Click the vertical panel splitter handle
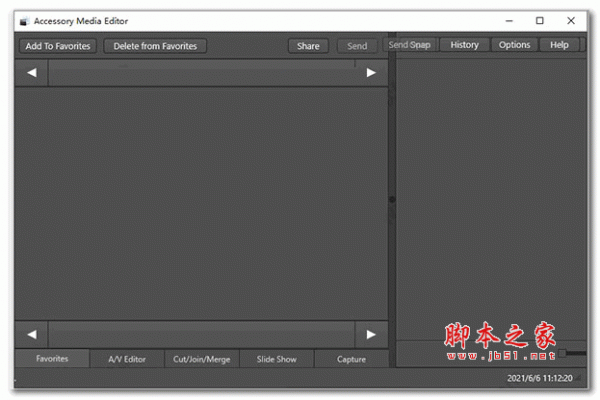This screenshot has width=600, height=400. pyautogui.click(x=392, y=199)
